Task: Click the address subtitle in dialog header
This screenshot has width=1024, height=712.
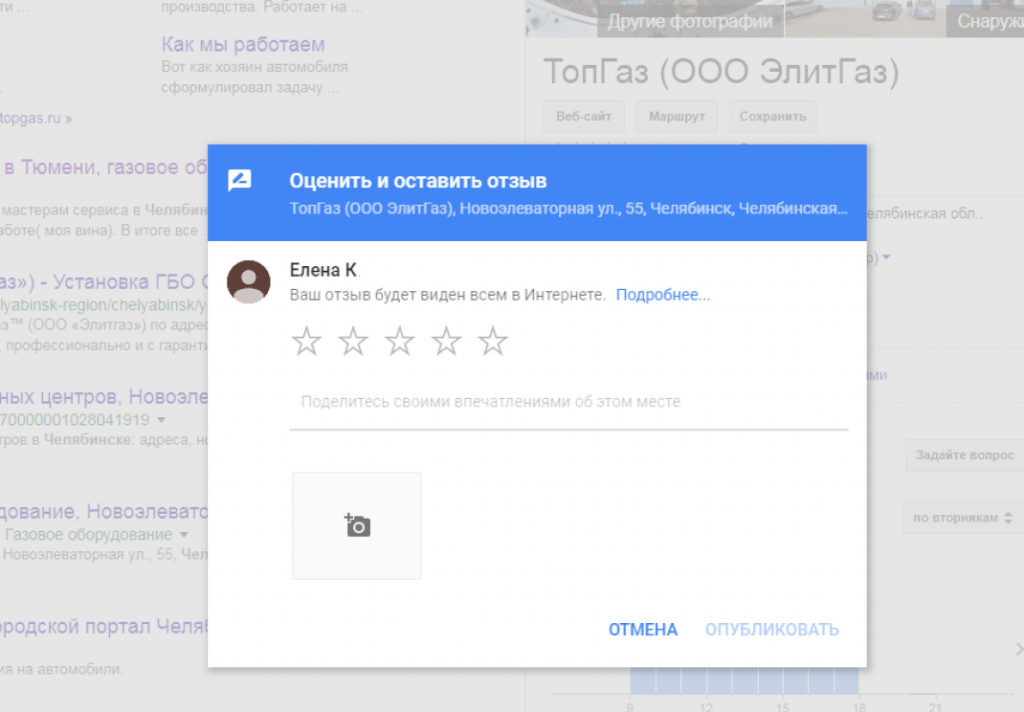Action: 568,209
